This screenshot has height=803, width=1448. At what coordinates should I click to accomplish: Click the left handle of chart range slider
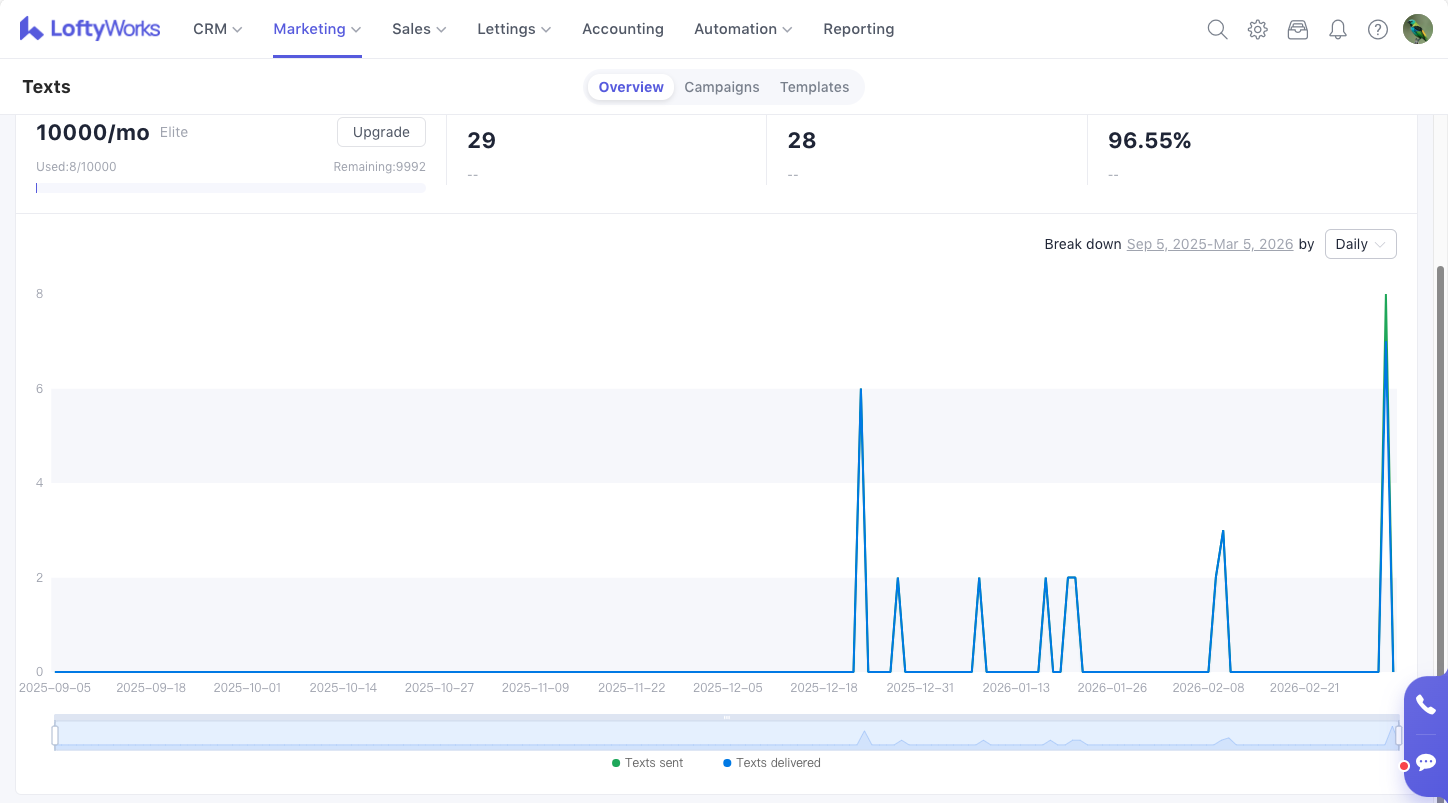coord(55,735)
